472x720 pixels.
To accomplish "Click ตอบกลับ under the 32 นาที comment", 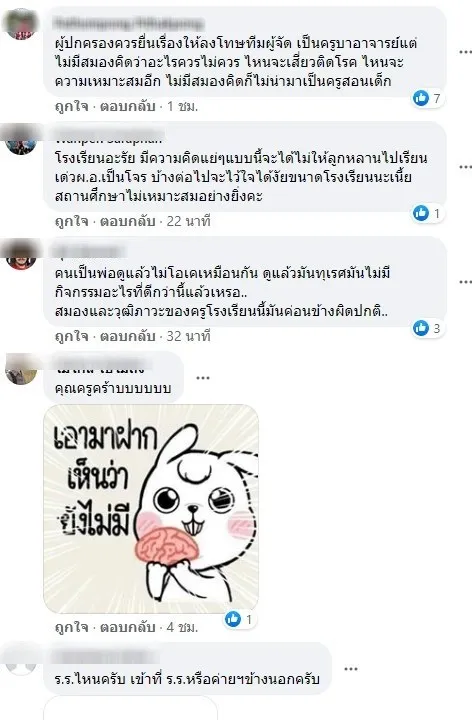I will pos(128,336).
